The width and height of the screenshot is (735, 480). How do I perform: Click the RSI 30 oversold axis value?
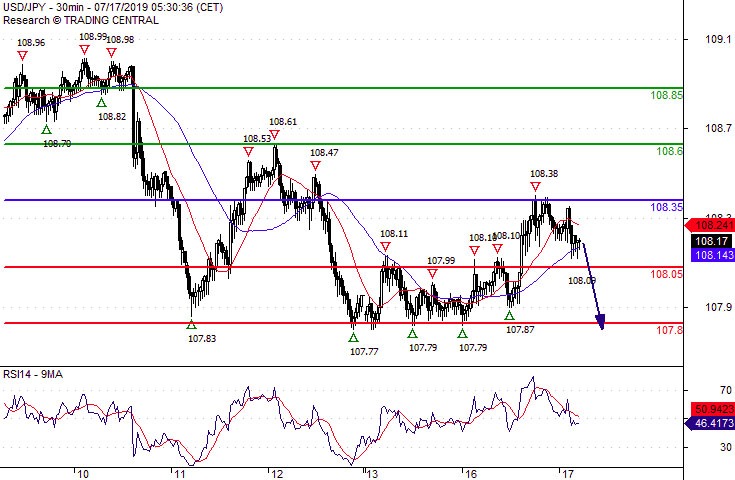(x=726, y=447)
